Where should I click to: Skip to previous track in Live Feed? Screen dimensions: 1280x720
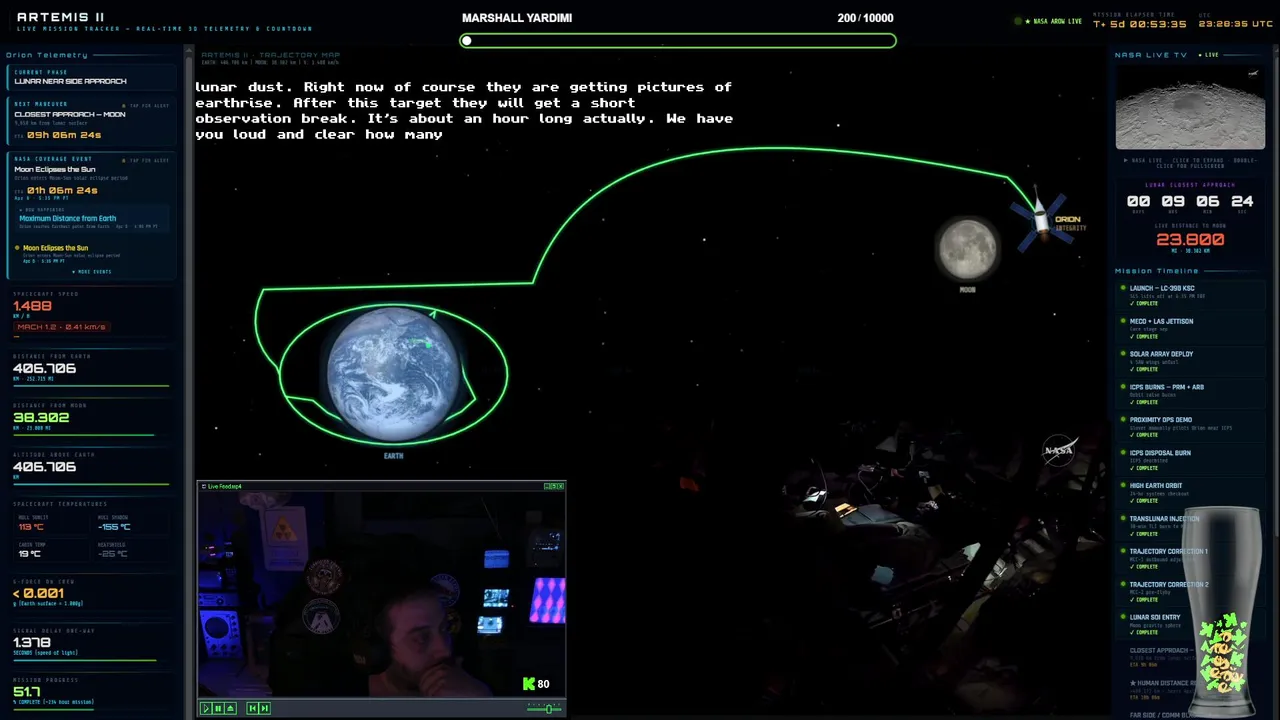click(253, 708)
